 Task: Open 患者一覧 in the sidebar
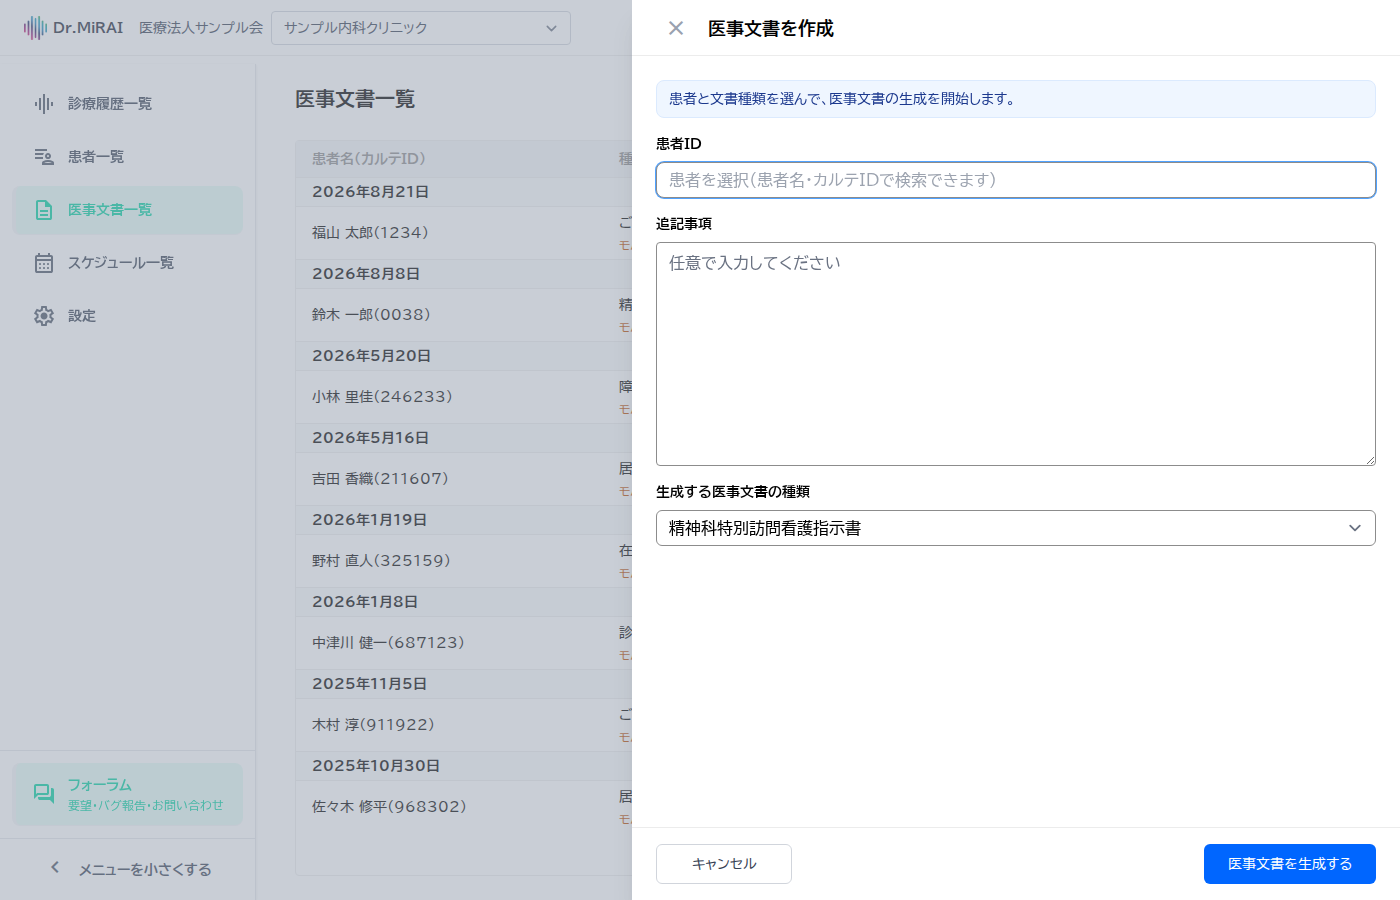128,157
